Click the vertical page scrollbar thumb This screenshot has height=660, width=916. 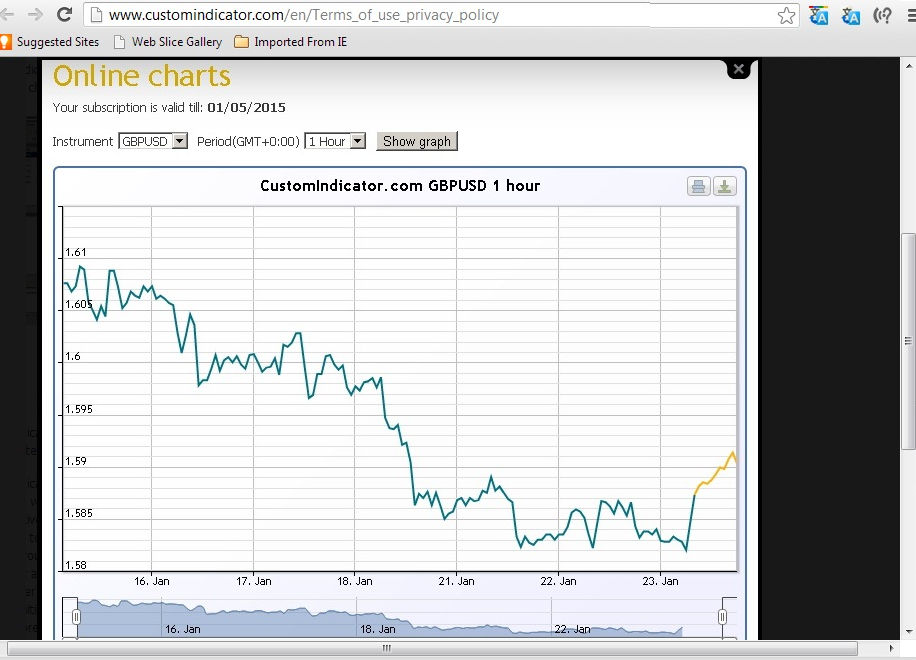pyautogui.click(x=908, y=341)
